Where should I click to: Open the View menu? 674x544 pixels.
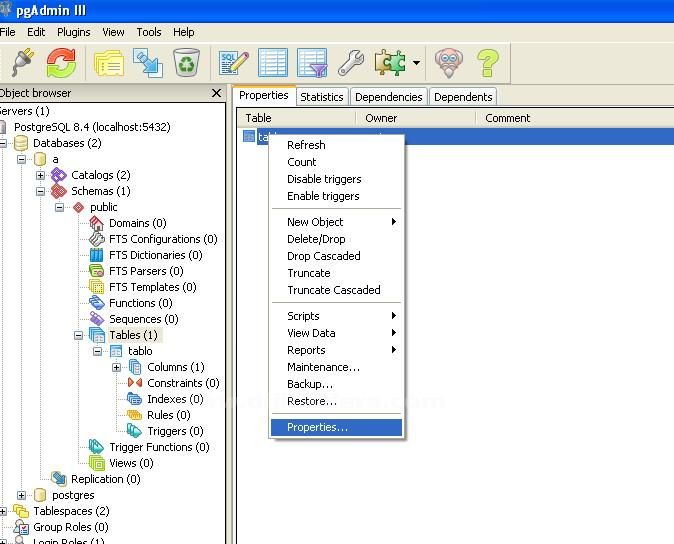(x=113, y=32)
